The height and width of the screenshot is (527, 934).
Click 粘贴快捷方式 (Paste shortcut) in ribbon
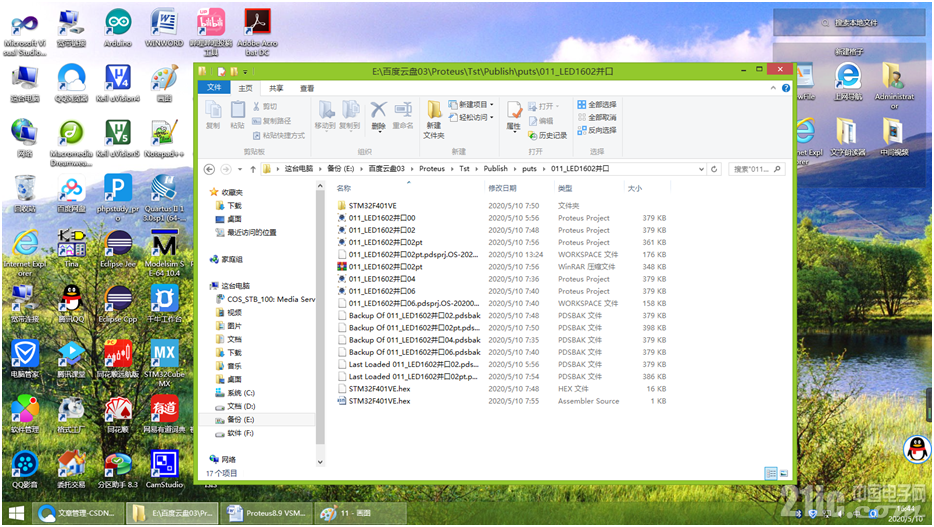[x=279, y=136]
